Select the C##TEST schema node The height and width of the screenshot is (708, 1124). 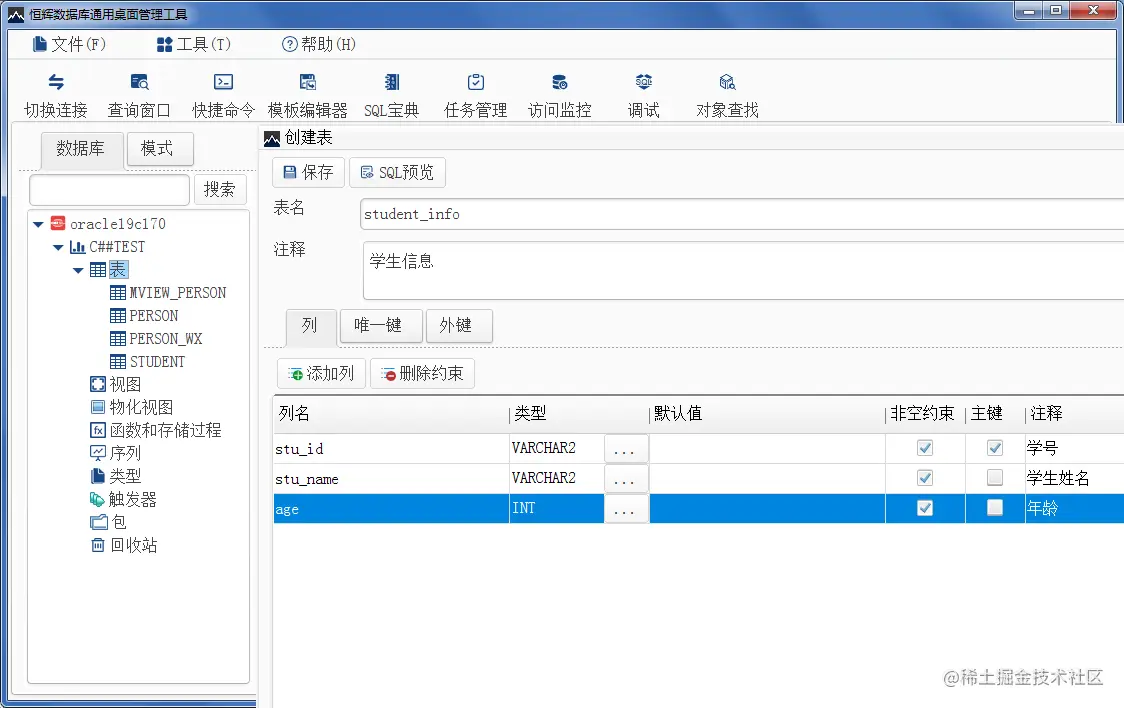(x=117, y=247)
